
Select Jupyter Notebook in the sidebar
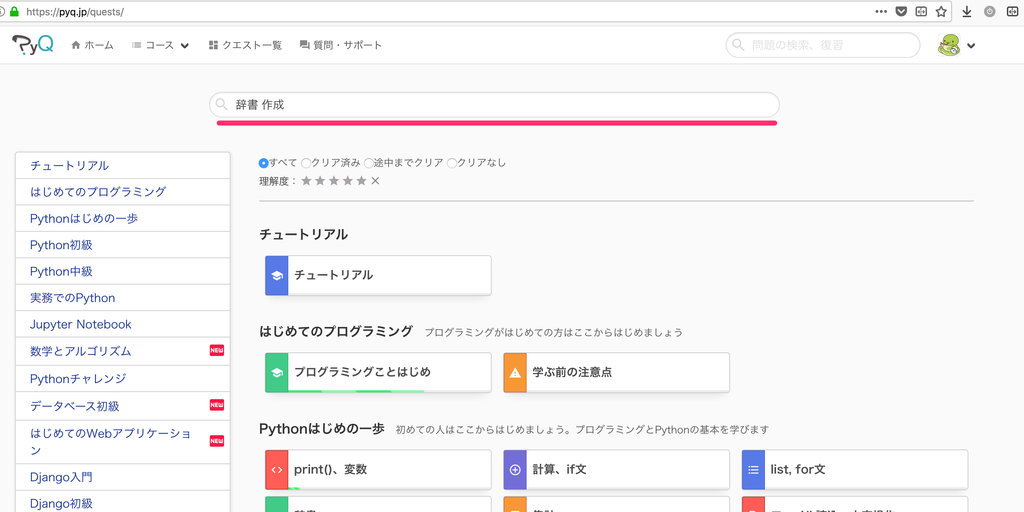(x=123, y=324)
